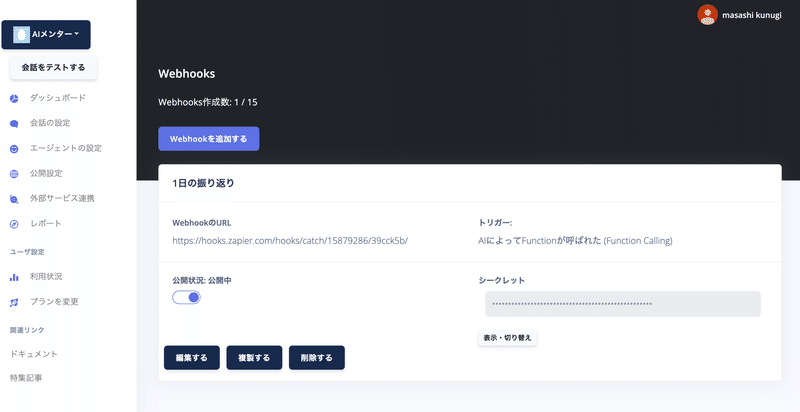Viewport: 800px width, 412px height.
Task: Select 公開設定 from sidebar
Action: [46, 173]
